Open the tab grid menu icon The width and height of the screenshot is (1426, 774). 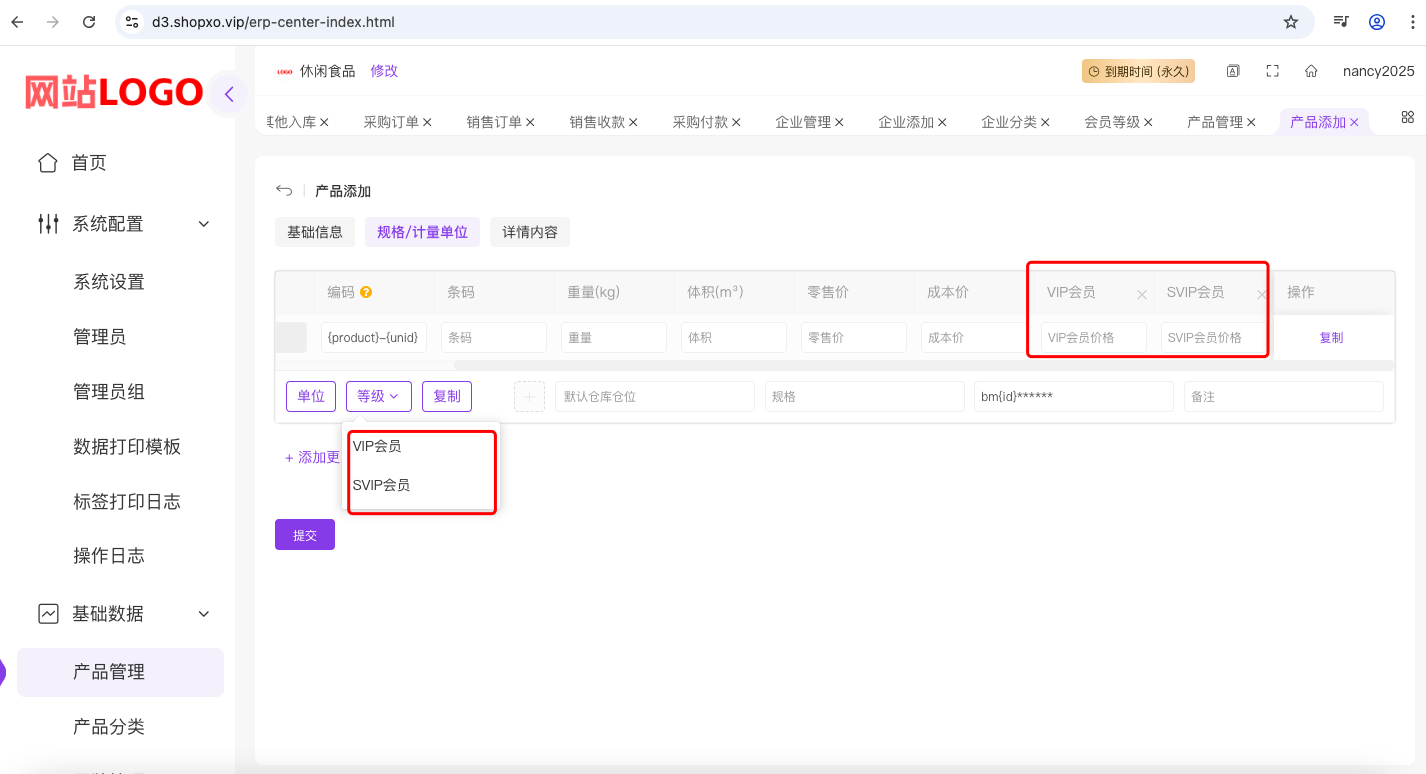[1407, 118]
